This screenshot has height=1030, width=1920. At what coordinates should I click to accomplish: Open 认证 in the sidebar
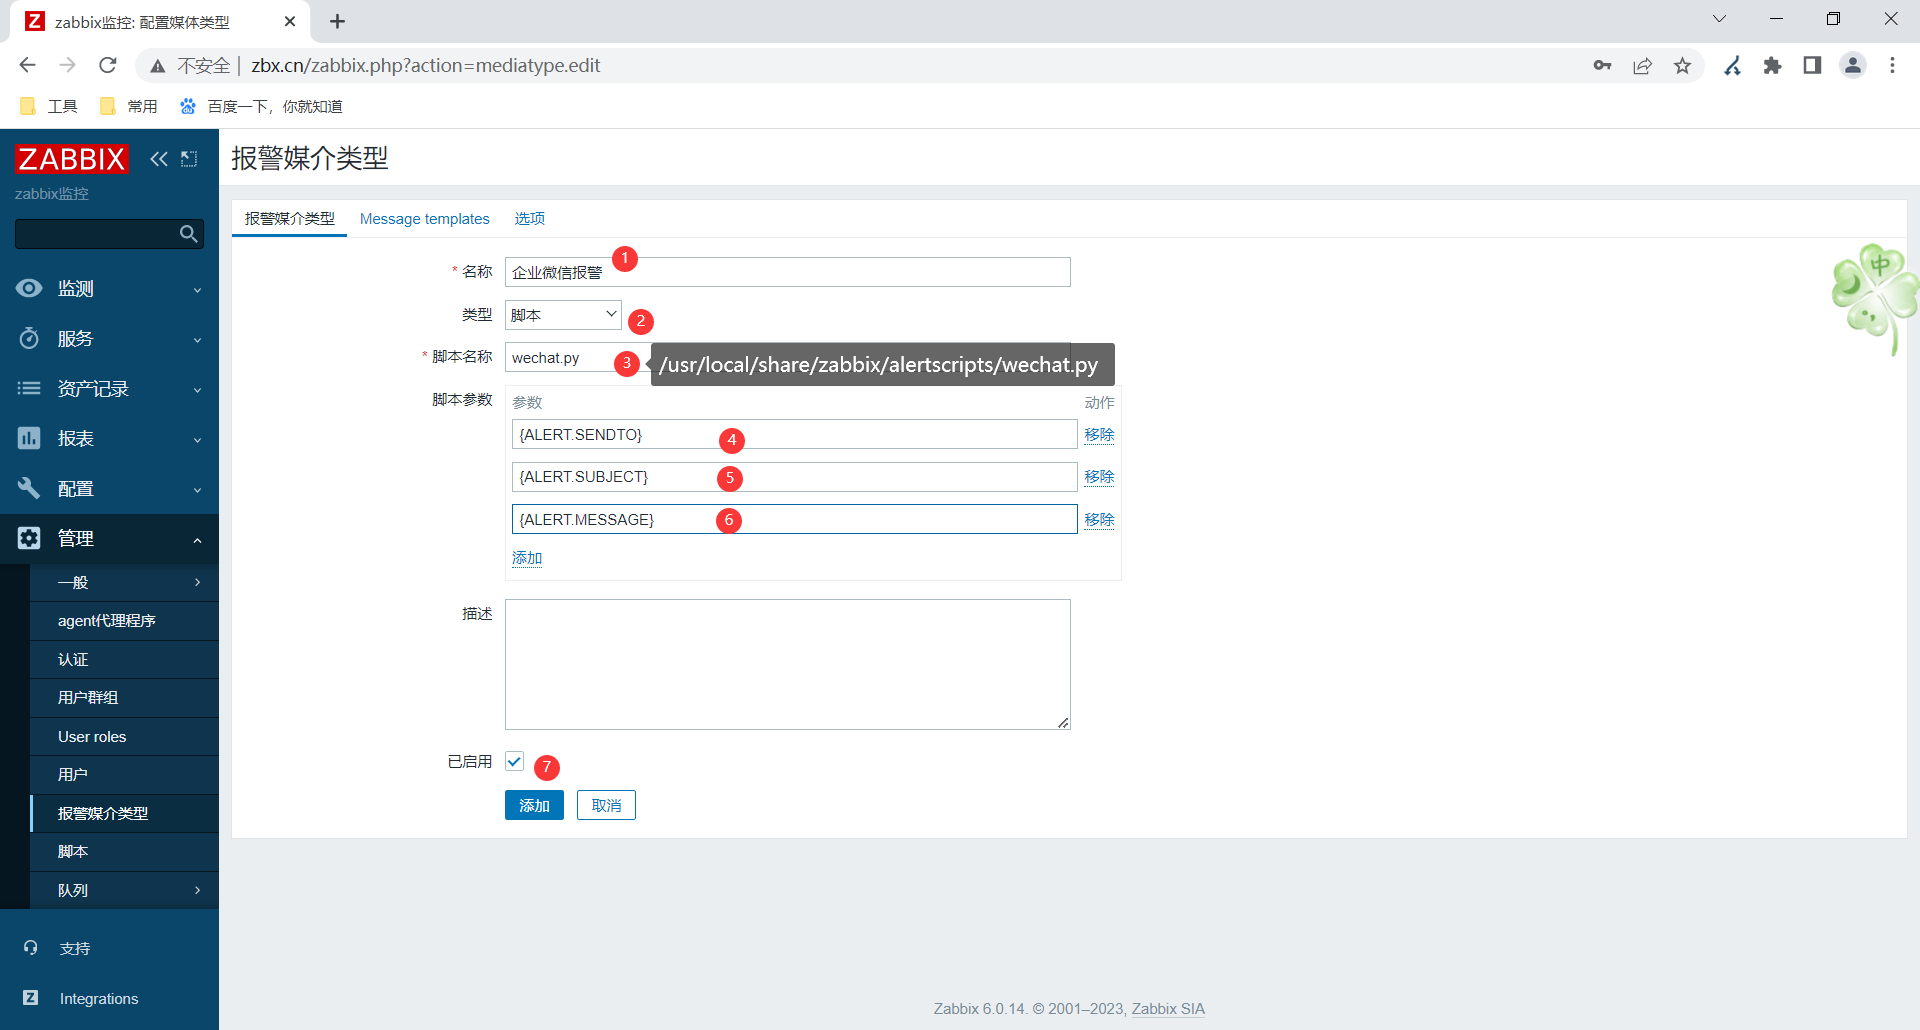coord(124,660)
